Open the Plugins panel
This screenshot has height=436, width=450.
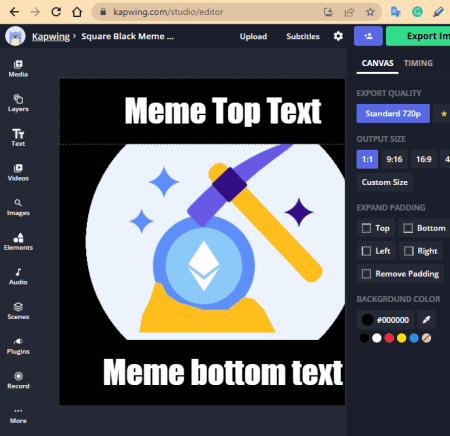[x=18, y=346]
